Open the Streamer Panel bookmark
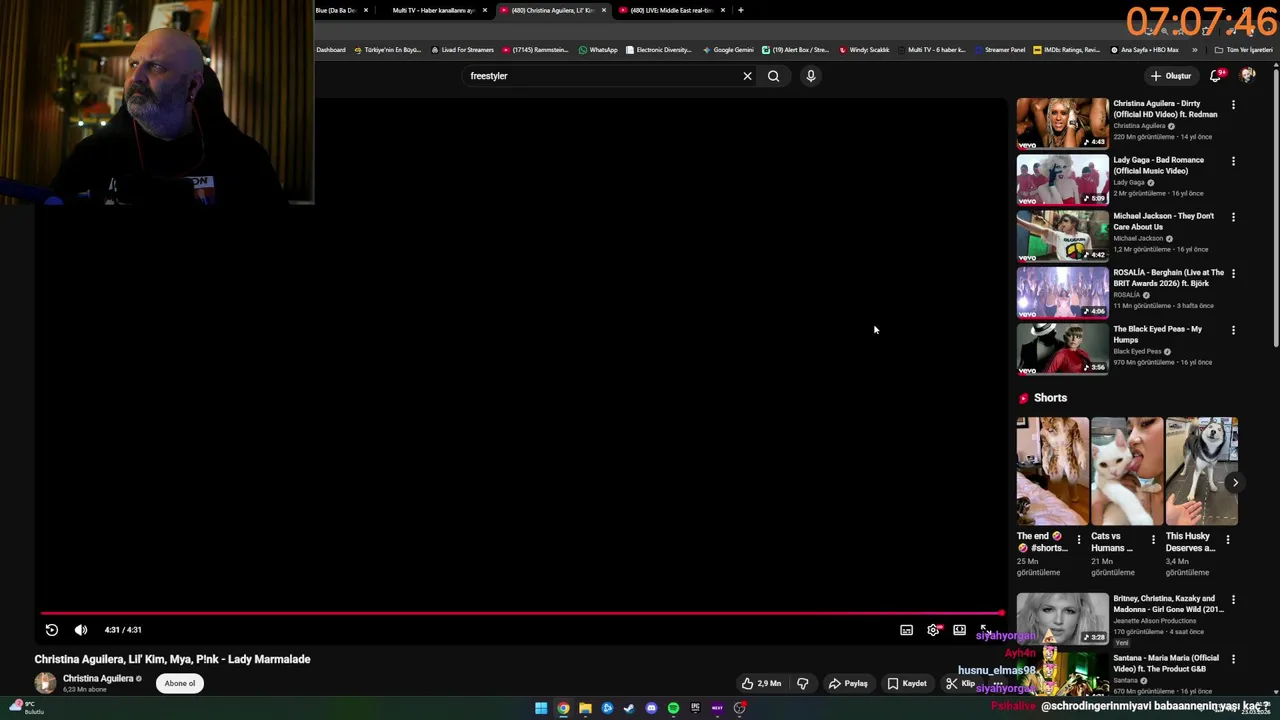Screen dimensions: 1280x720 coord(999,50)
